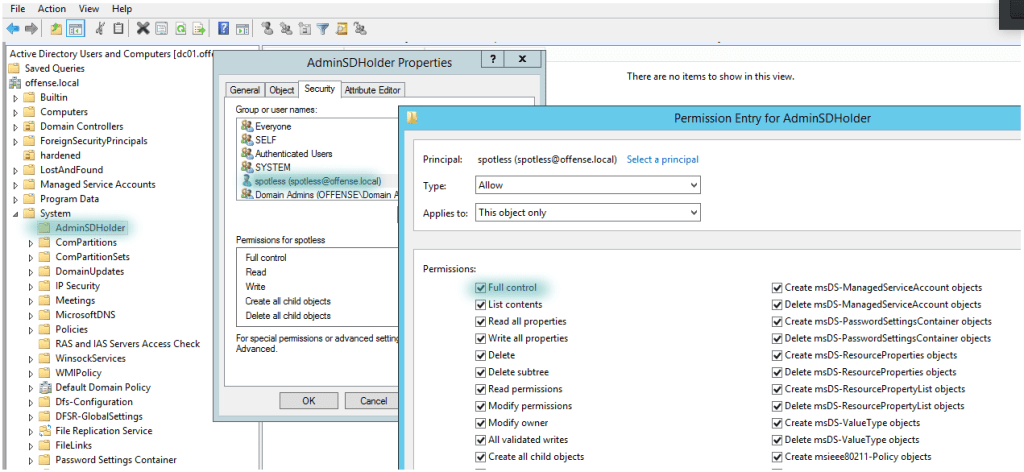1024x472 pixels.
Task: Open the Action menu
Action: pyautogui.click(x=52, y=9)
